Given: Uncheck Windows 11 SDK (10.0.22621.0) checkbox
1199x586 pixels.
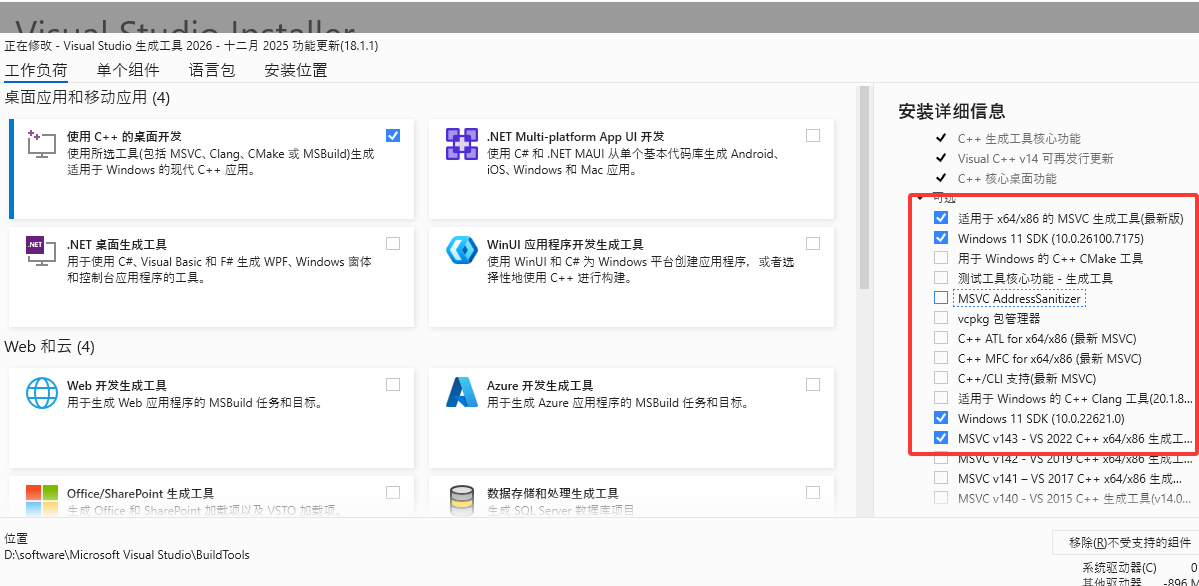Looking at the screenshot, I should 941,418.
